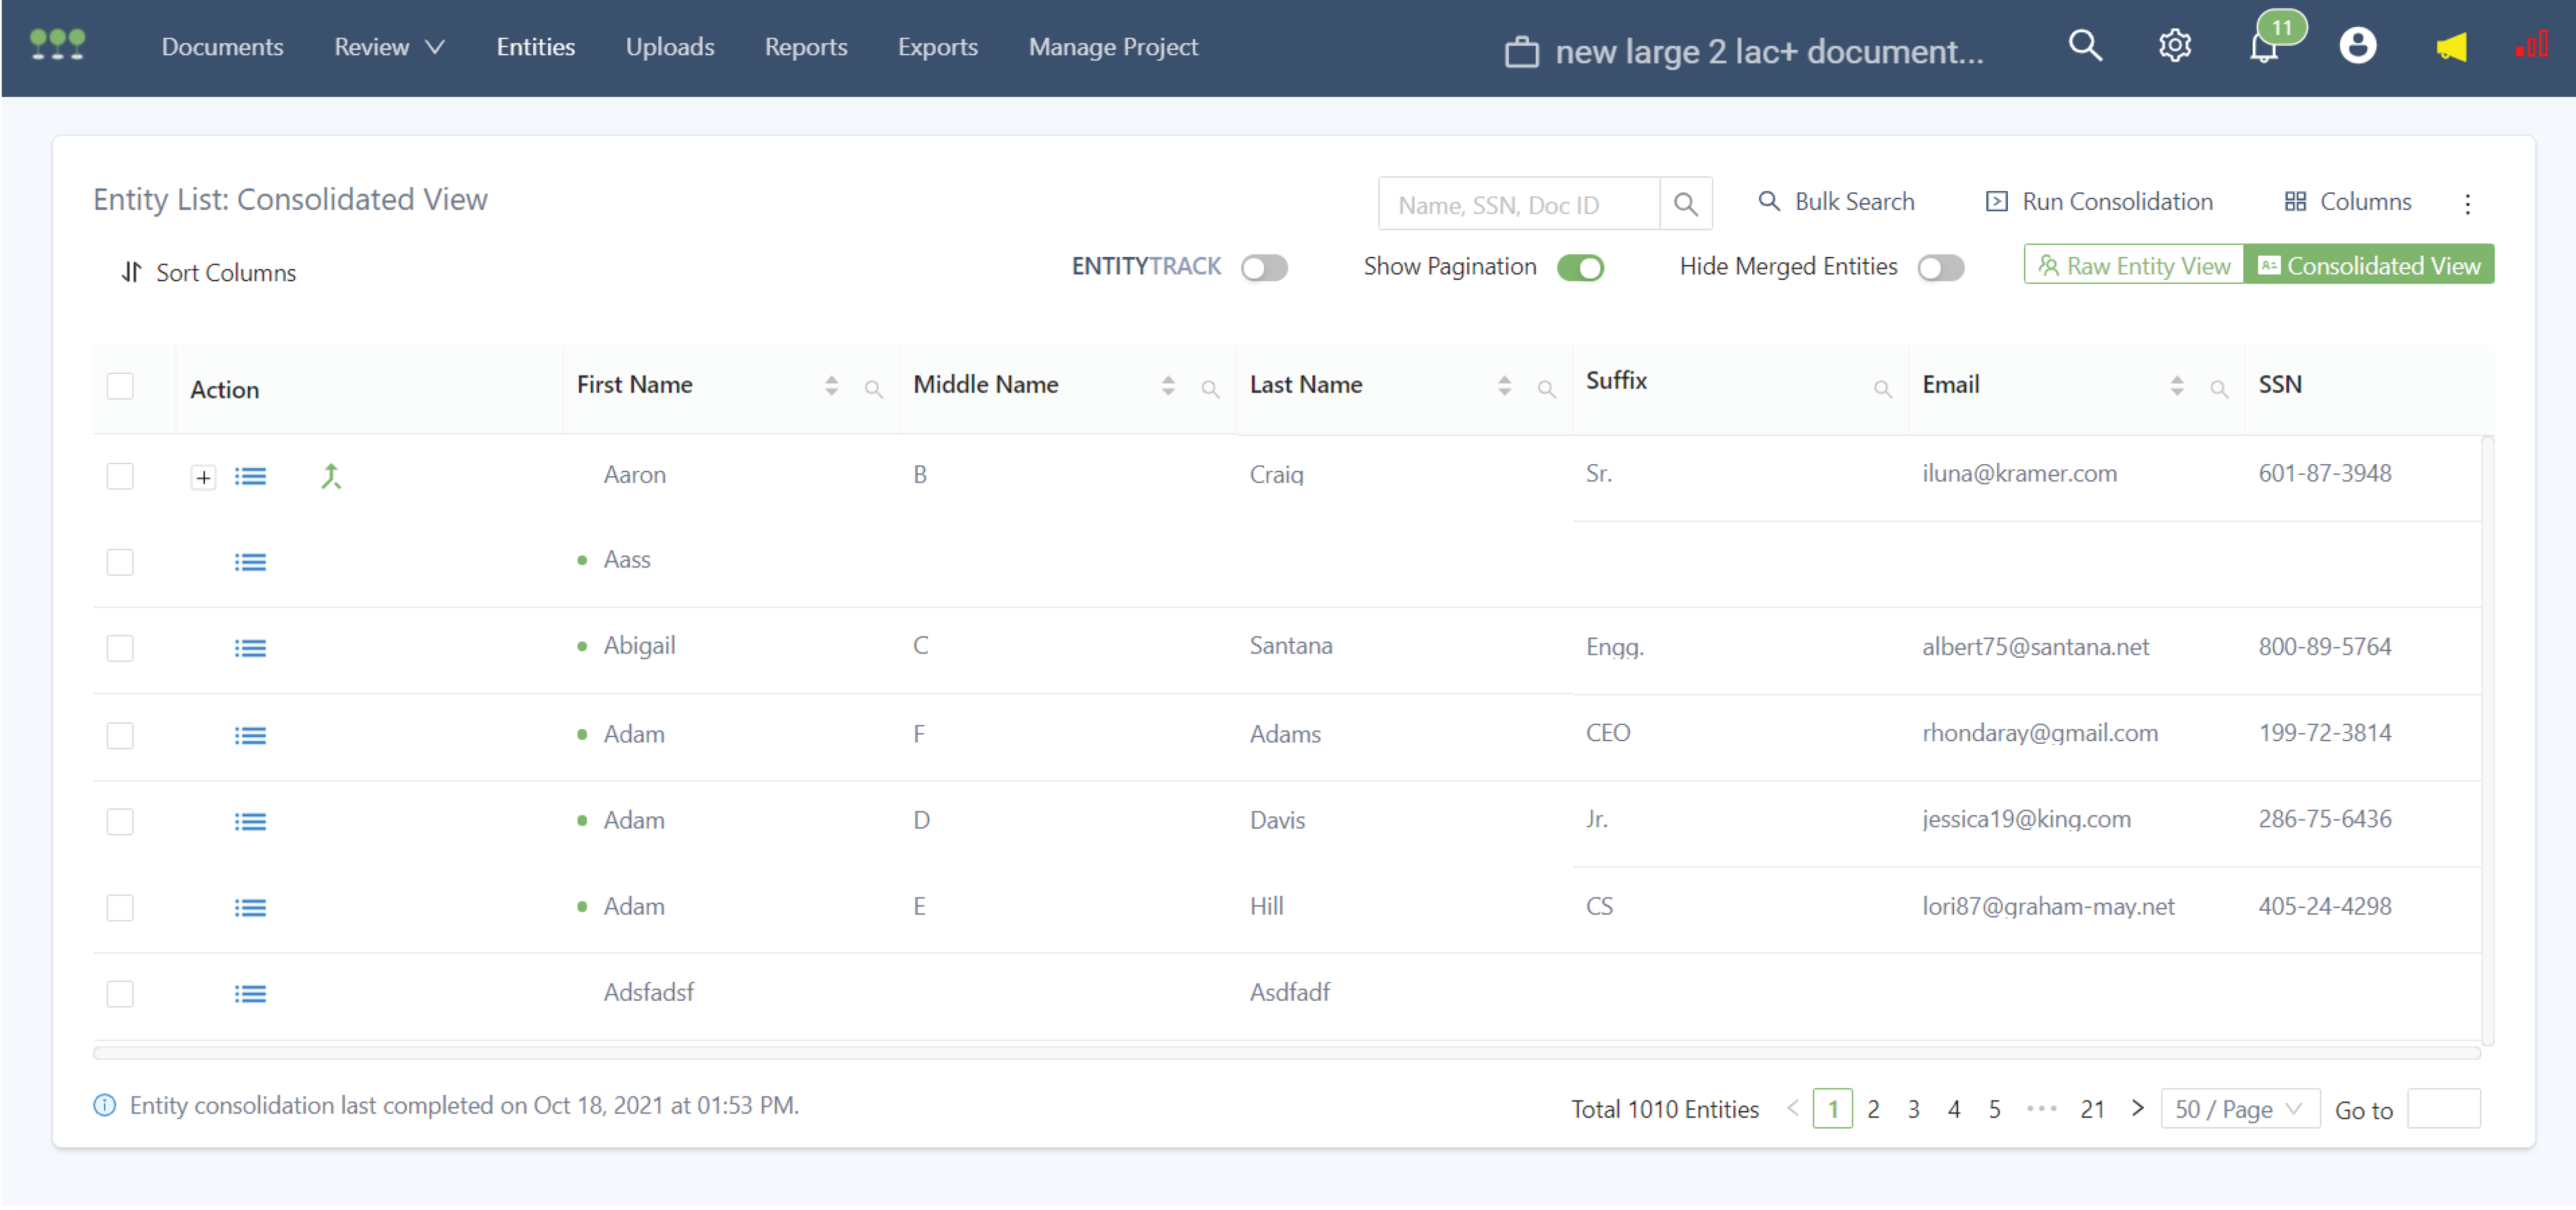This screenshot has height=1210, width=2576.
Task: Sort by First Name using sort arrows
Action: point(831,386)
